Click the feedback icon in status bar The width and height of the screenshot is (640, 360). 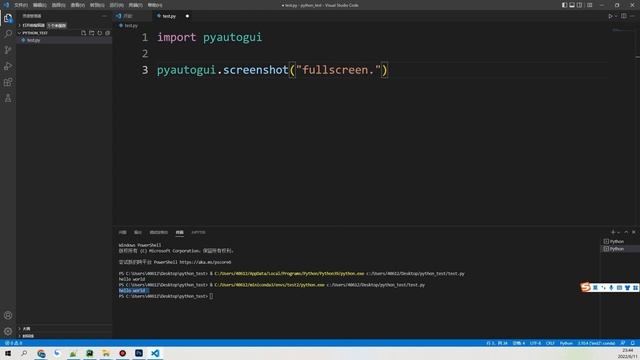click(x=623, y=343)
